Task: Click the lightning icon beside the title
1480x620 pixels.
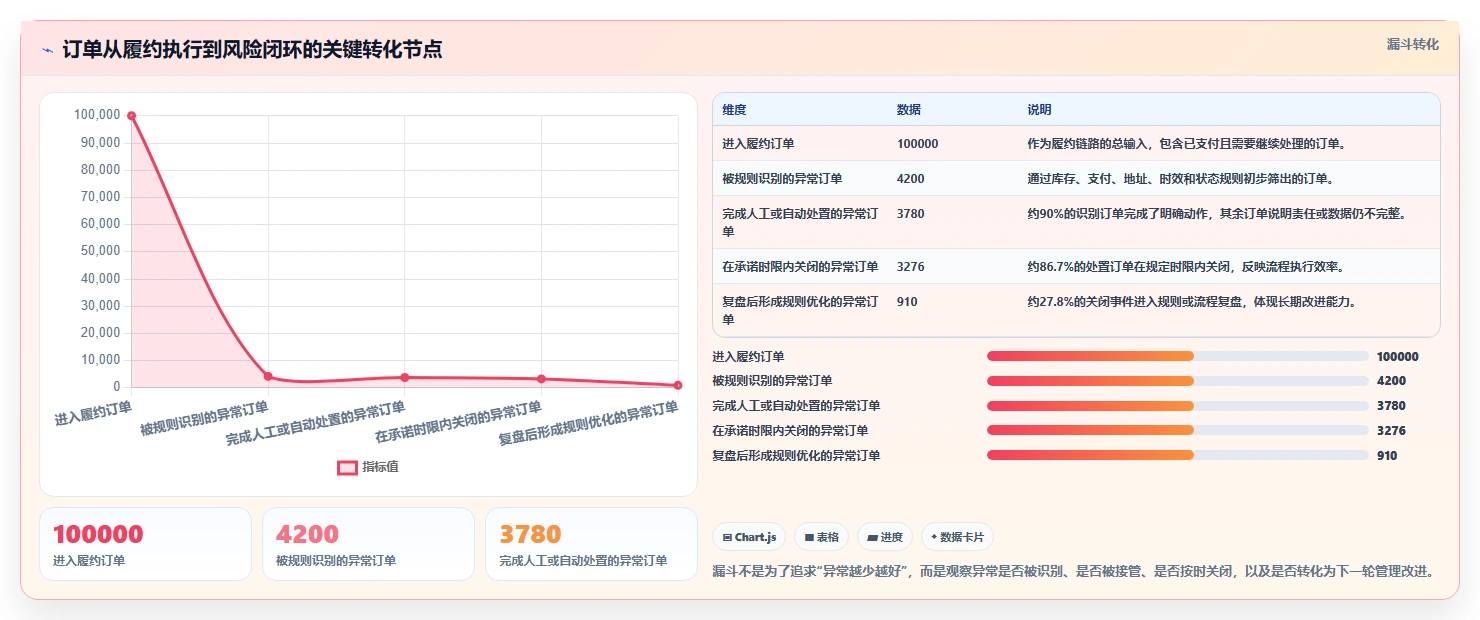Action: [x=47, y=50]
